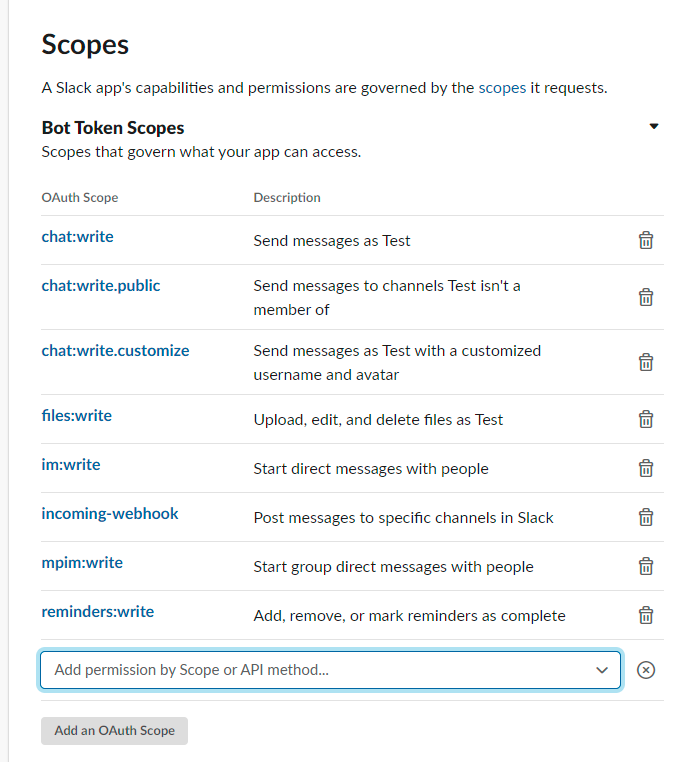Open the incoming-webhook scope link

click(110, 514)
